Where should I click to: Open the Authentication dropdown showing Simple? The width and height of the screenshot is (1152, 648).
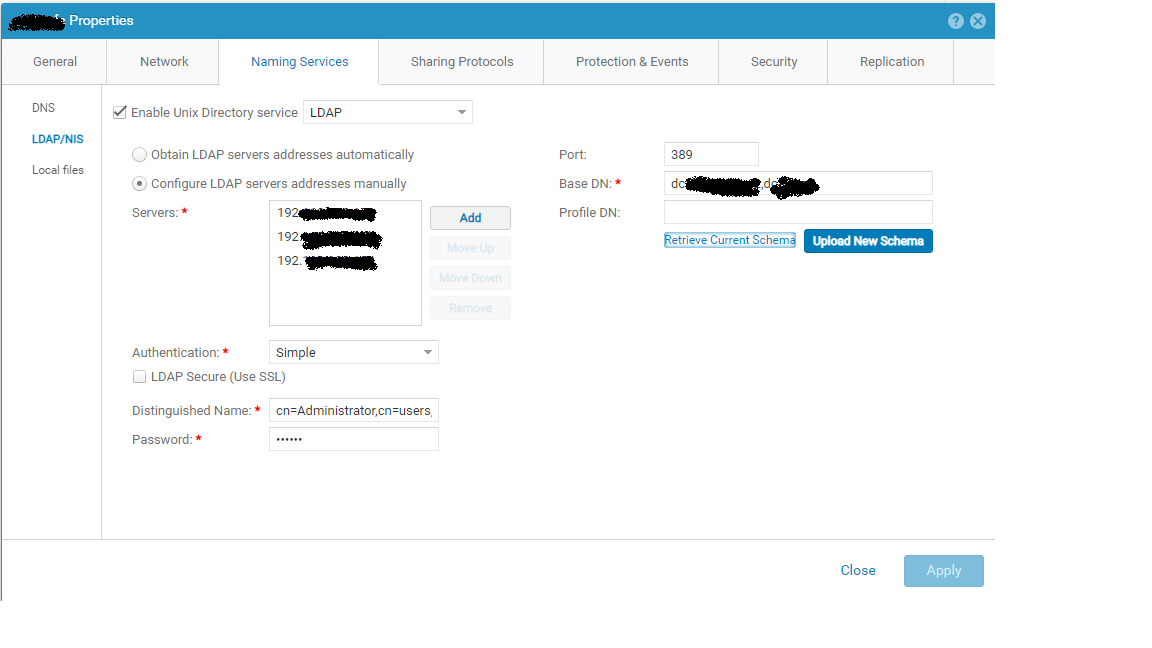353,352
